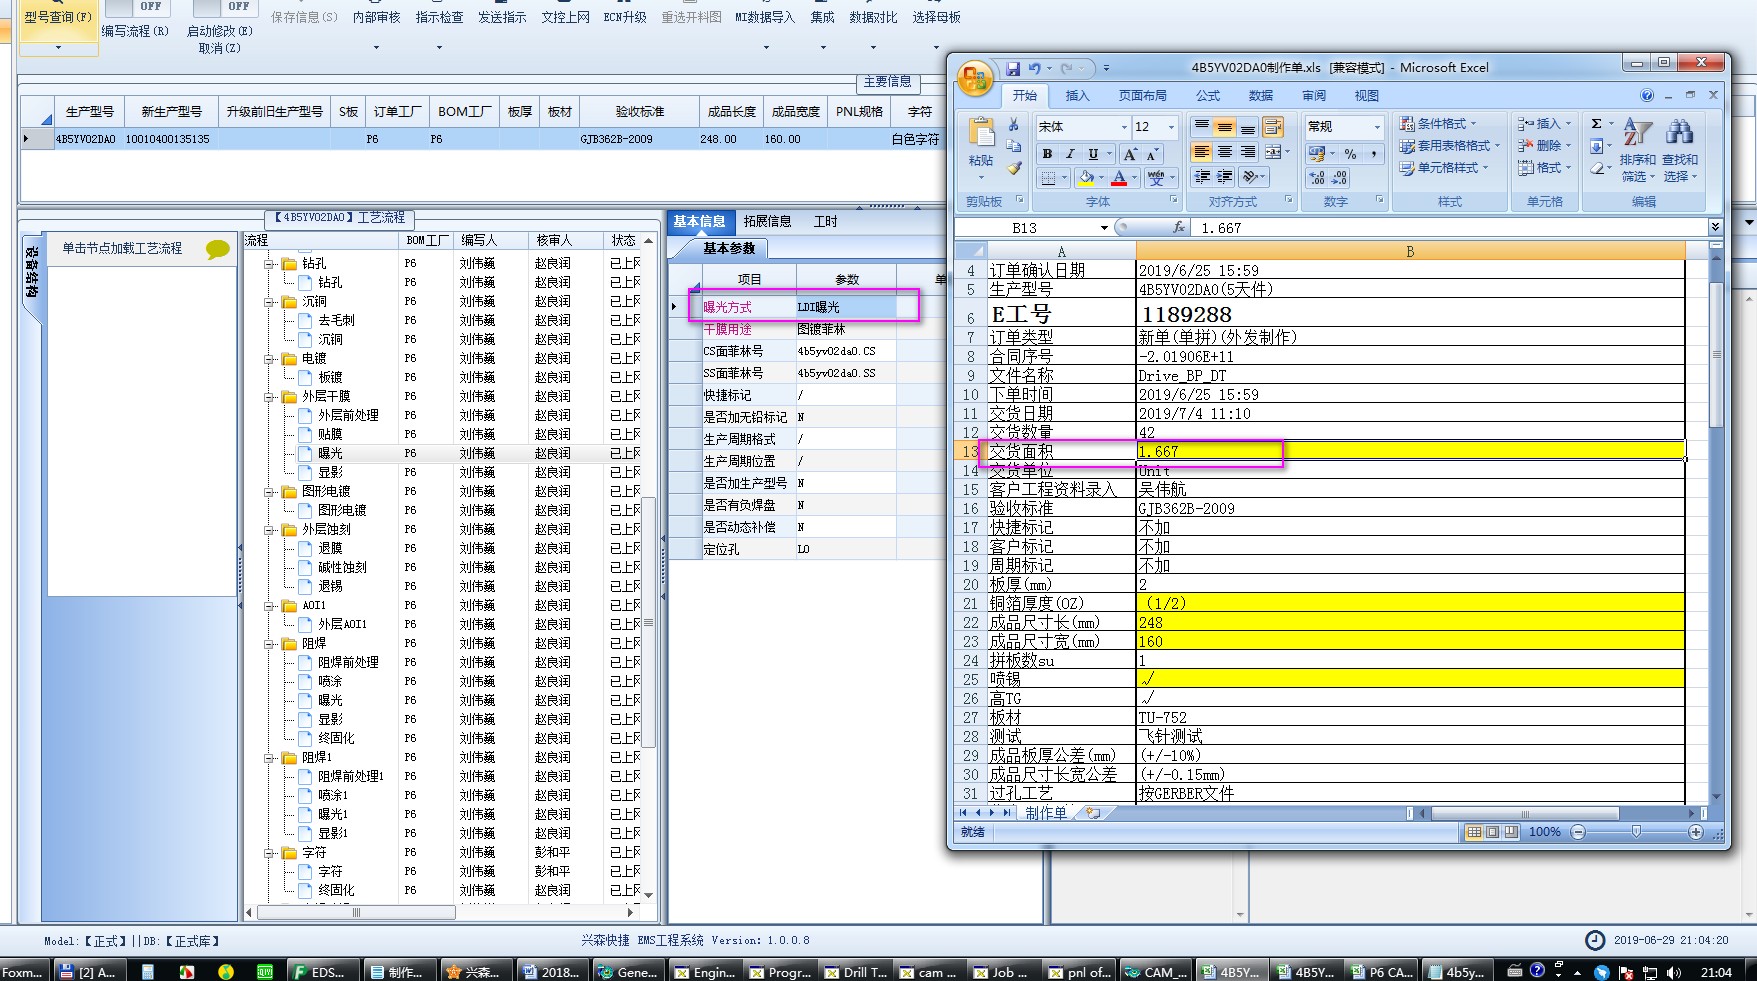Click the Excel Save icon in quick access toolbar
The height and width of the screenshot is (981, 1757).
1013,69
